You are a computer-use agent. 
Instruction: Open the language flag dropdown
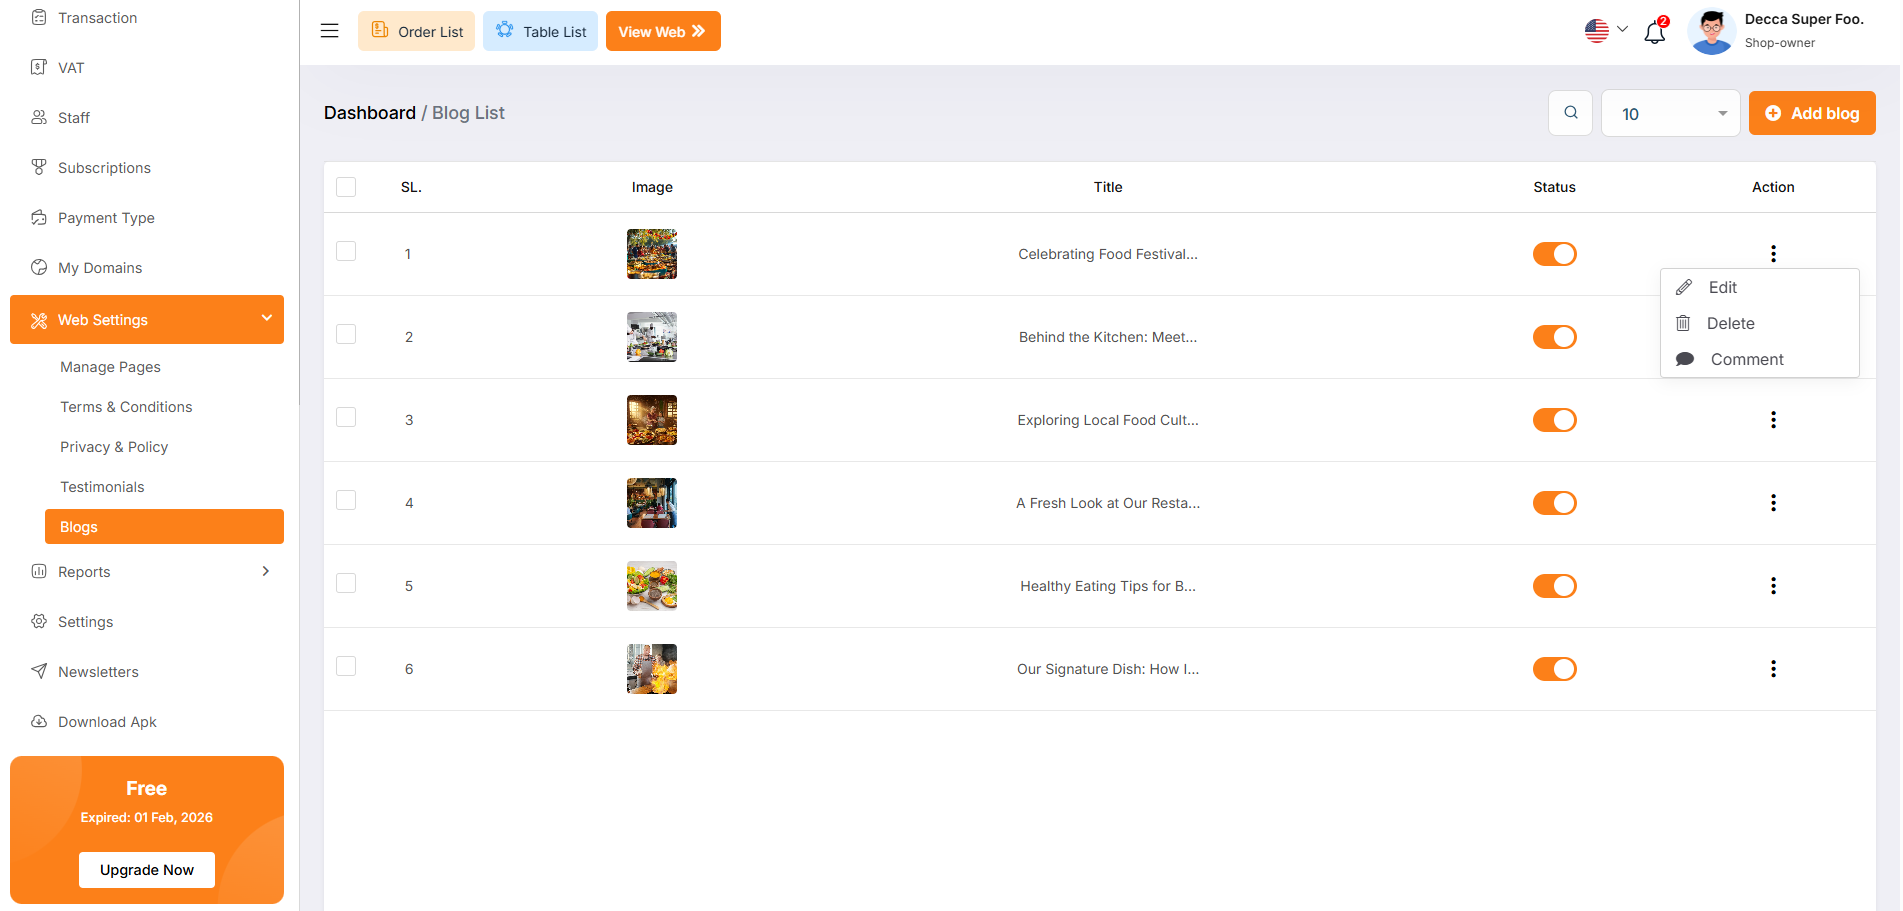click(1606, 31)
